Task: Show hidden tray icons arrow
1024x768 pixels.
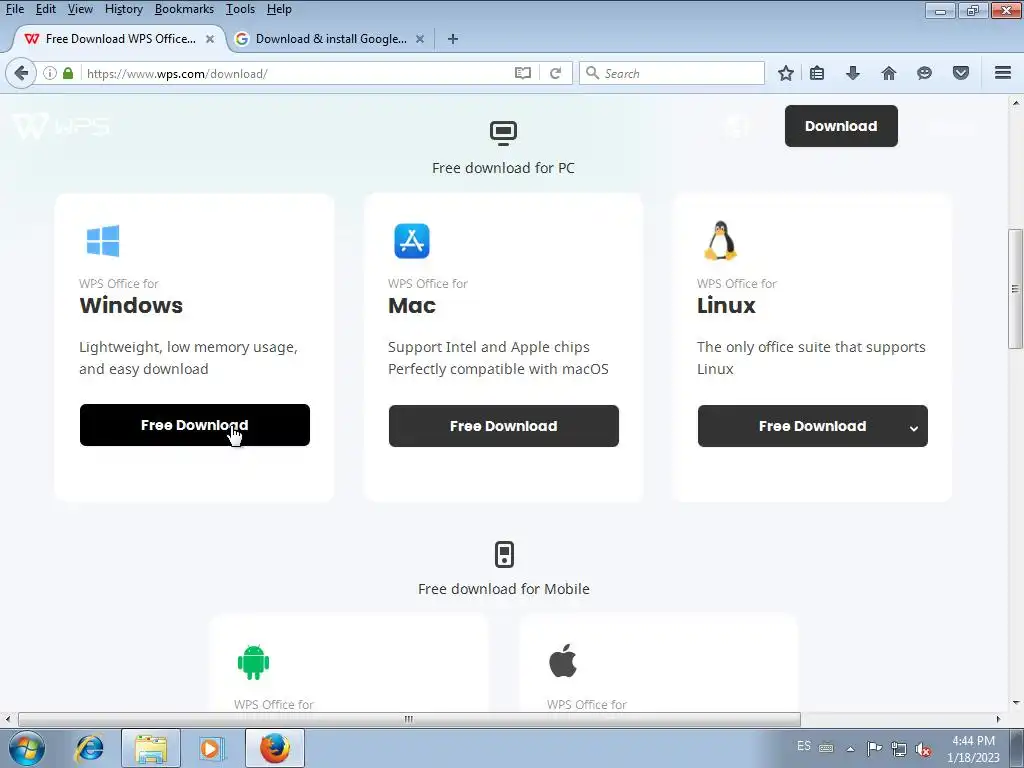Action: pyautogui.click(x=850, y=748)
